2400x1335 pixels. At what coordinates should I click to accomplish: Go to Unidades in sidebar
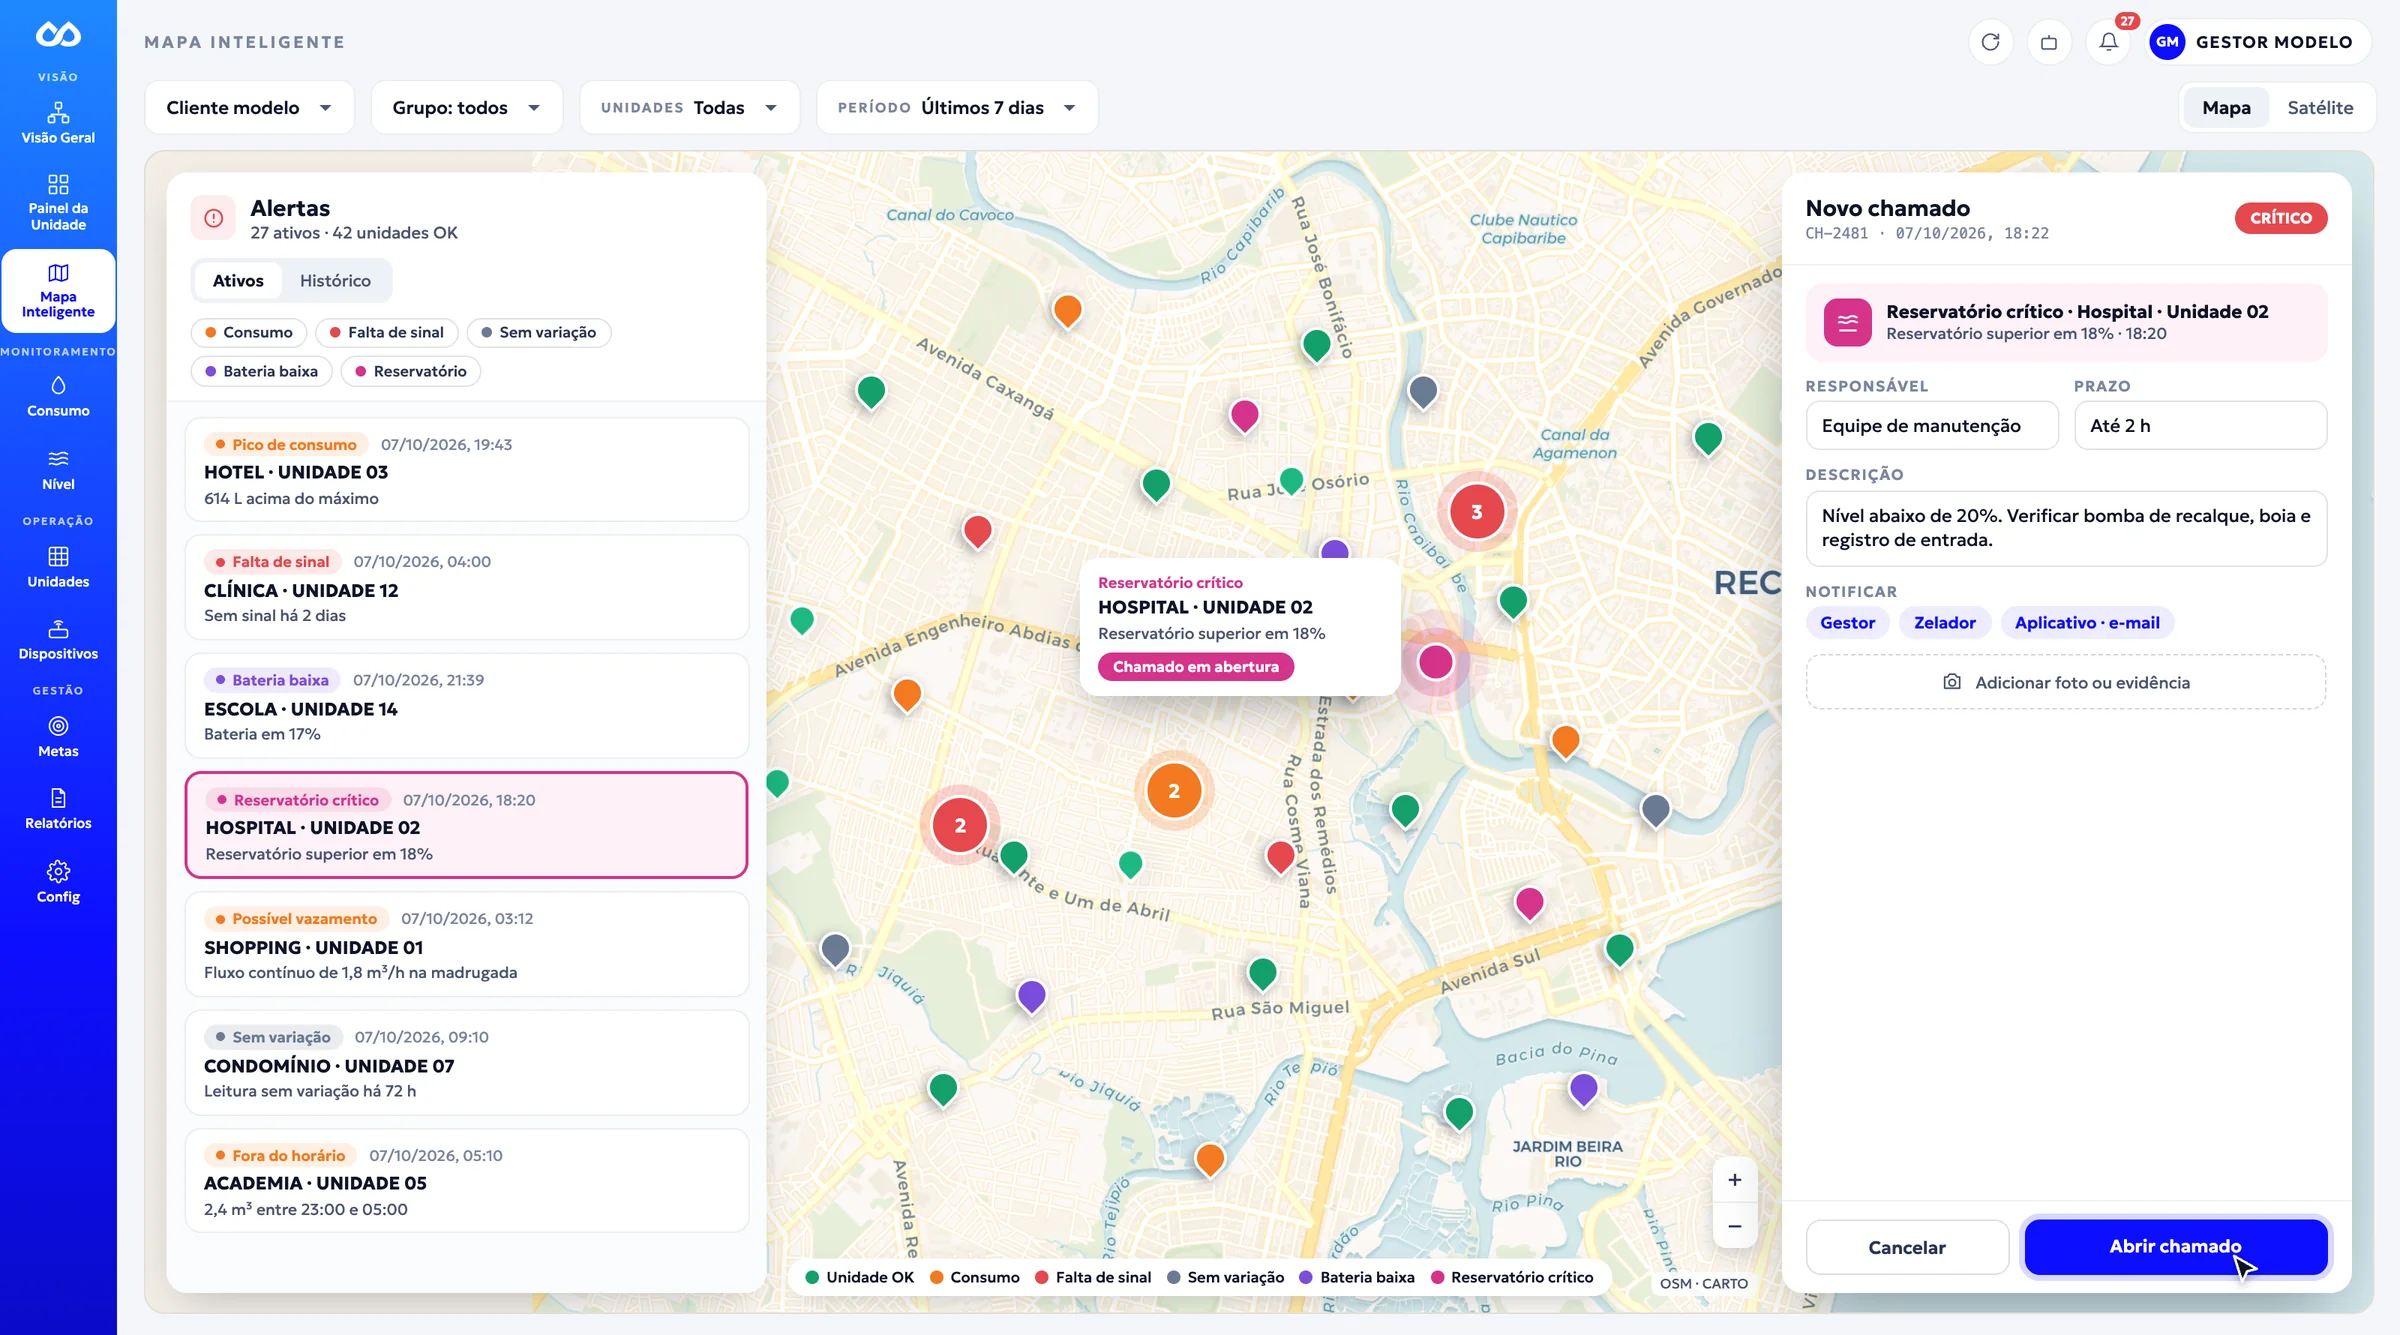pos(58,567)
